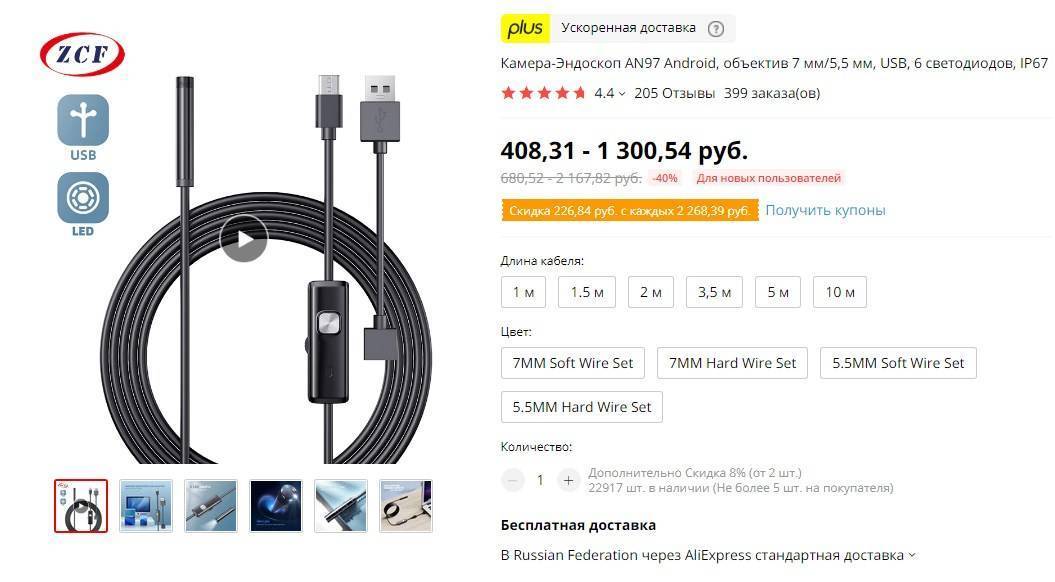Expand the AliExpress standard delivery options
1055x582 pixels.
pos(912,555)
